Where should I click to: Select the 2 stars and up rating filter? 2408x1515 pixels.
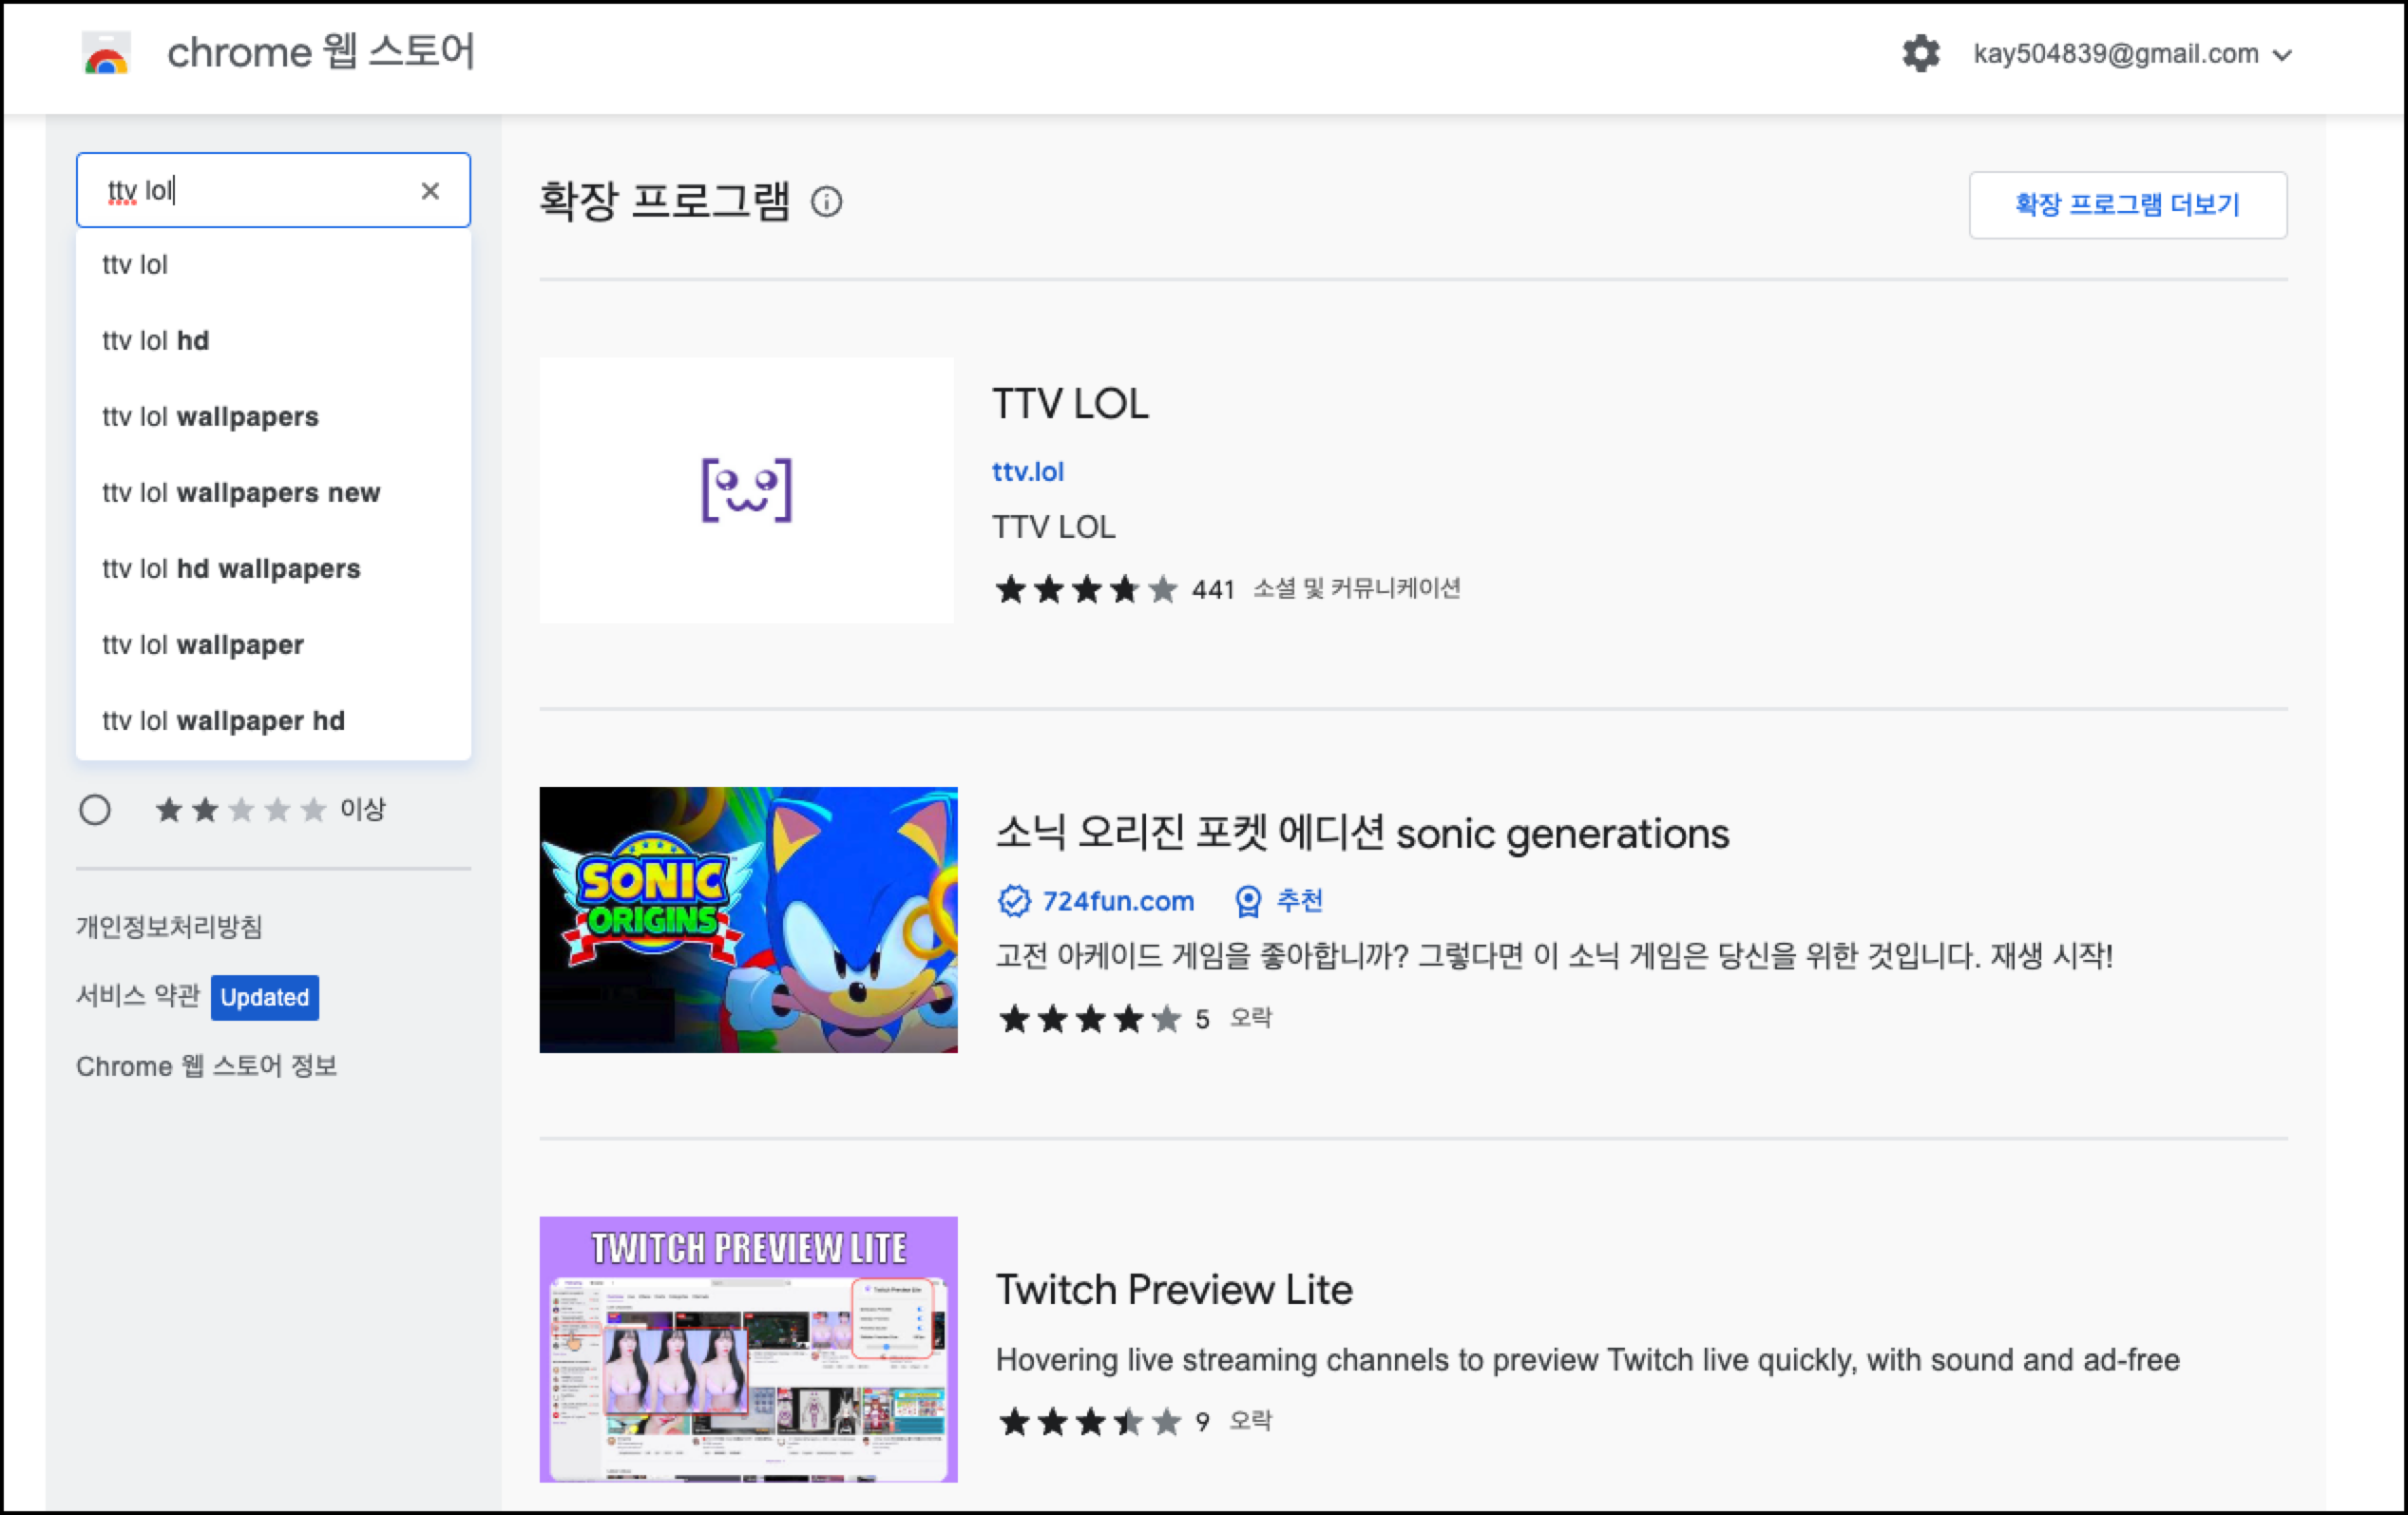coord(95,809)
